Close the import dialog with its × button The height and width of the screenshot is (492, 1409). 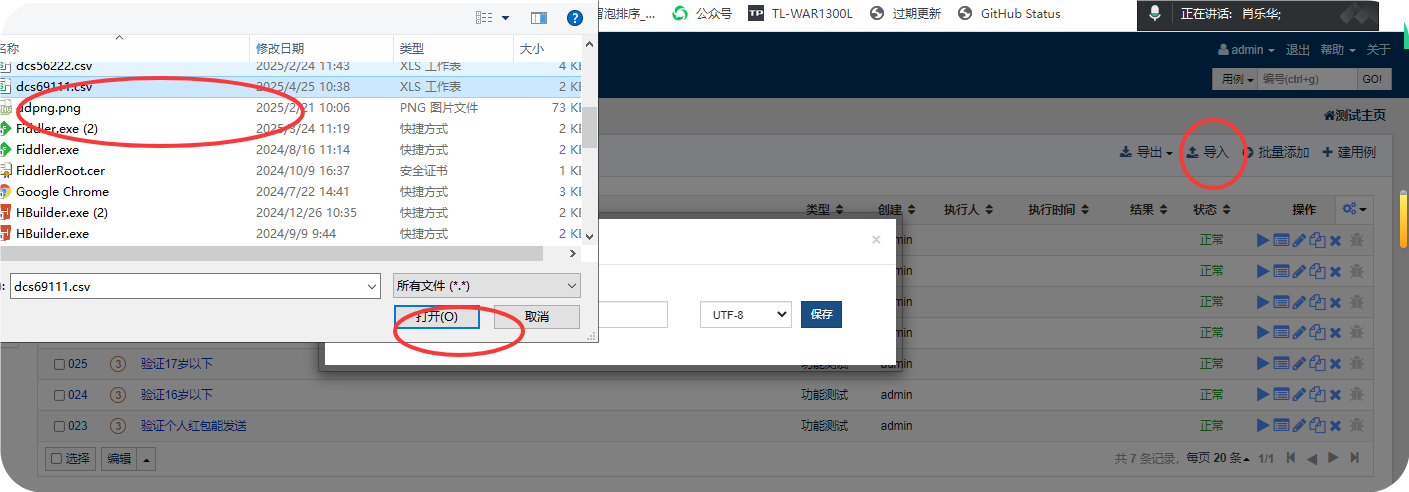876,240
